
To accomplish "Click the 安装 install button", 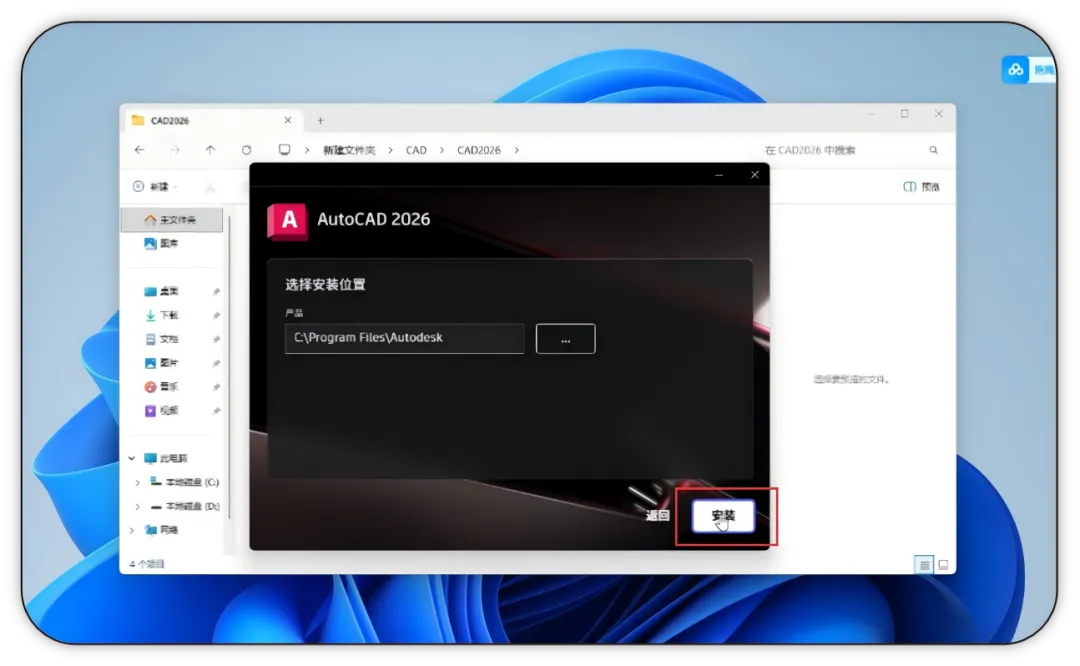I will (x=723, y=516).
